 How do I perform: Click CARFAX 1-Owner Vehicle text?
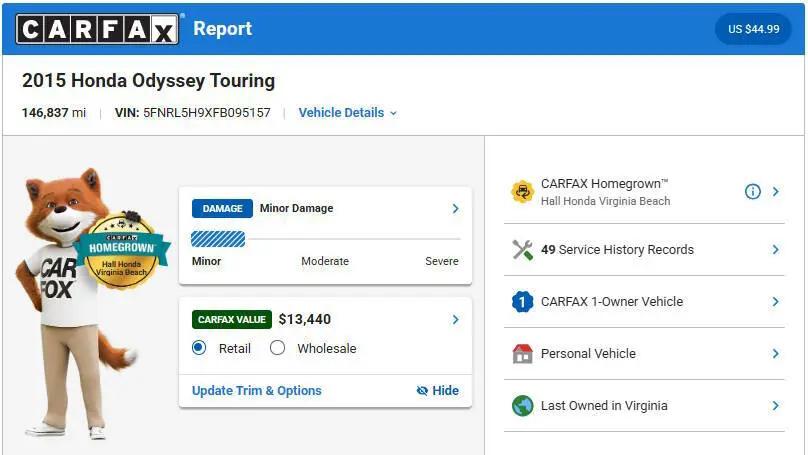click(612, 301)
